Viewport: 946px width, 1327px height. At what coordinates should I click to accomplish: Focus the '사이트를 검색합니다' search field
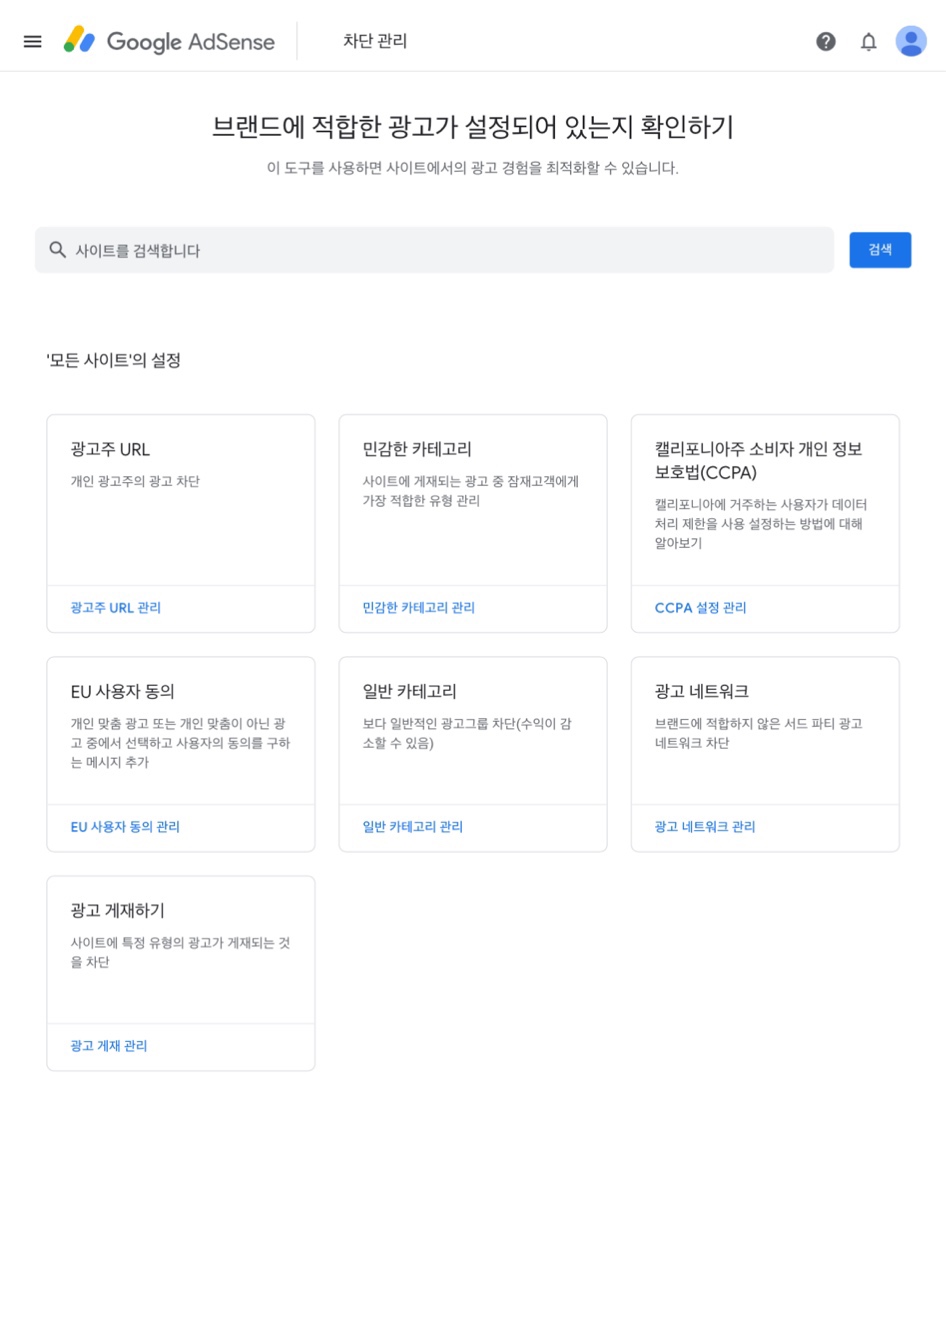(x=434, y=250)
